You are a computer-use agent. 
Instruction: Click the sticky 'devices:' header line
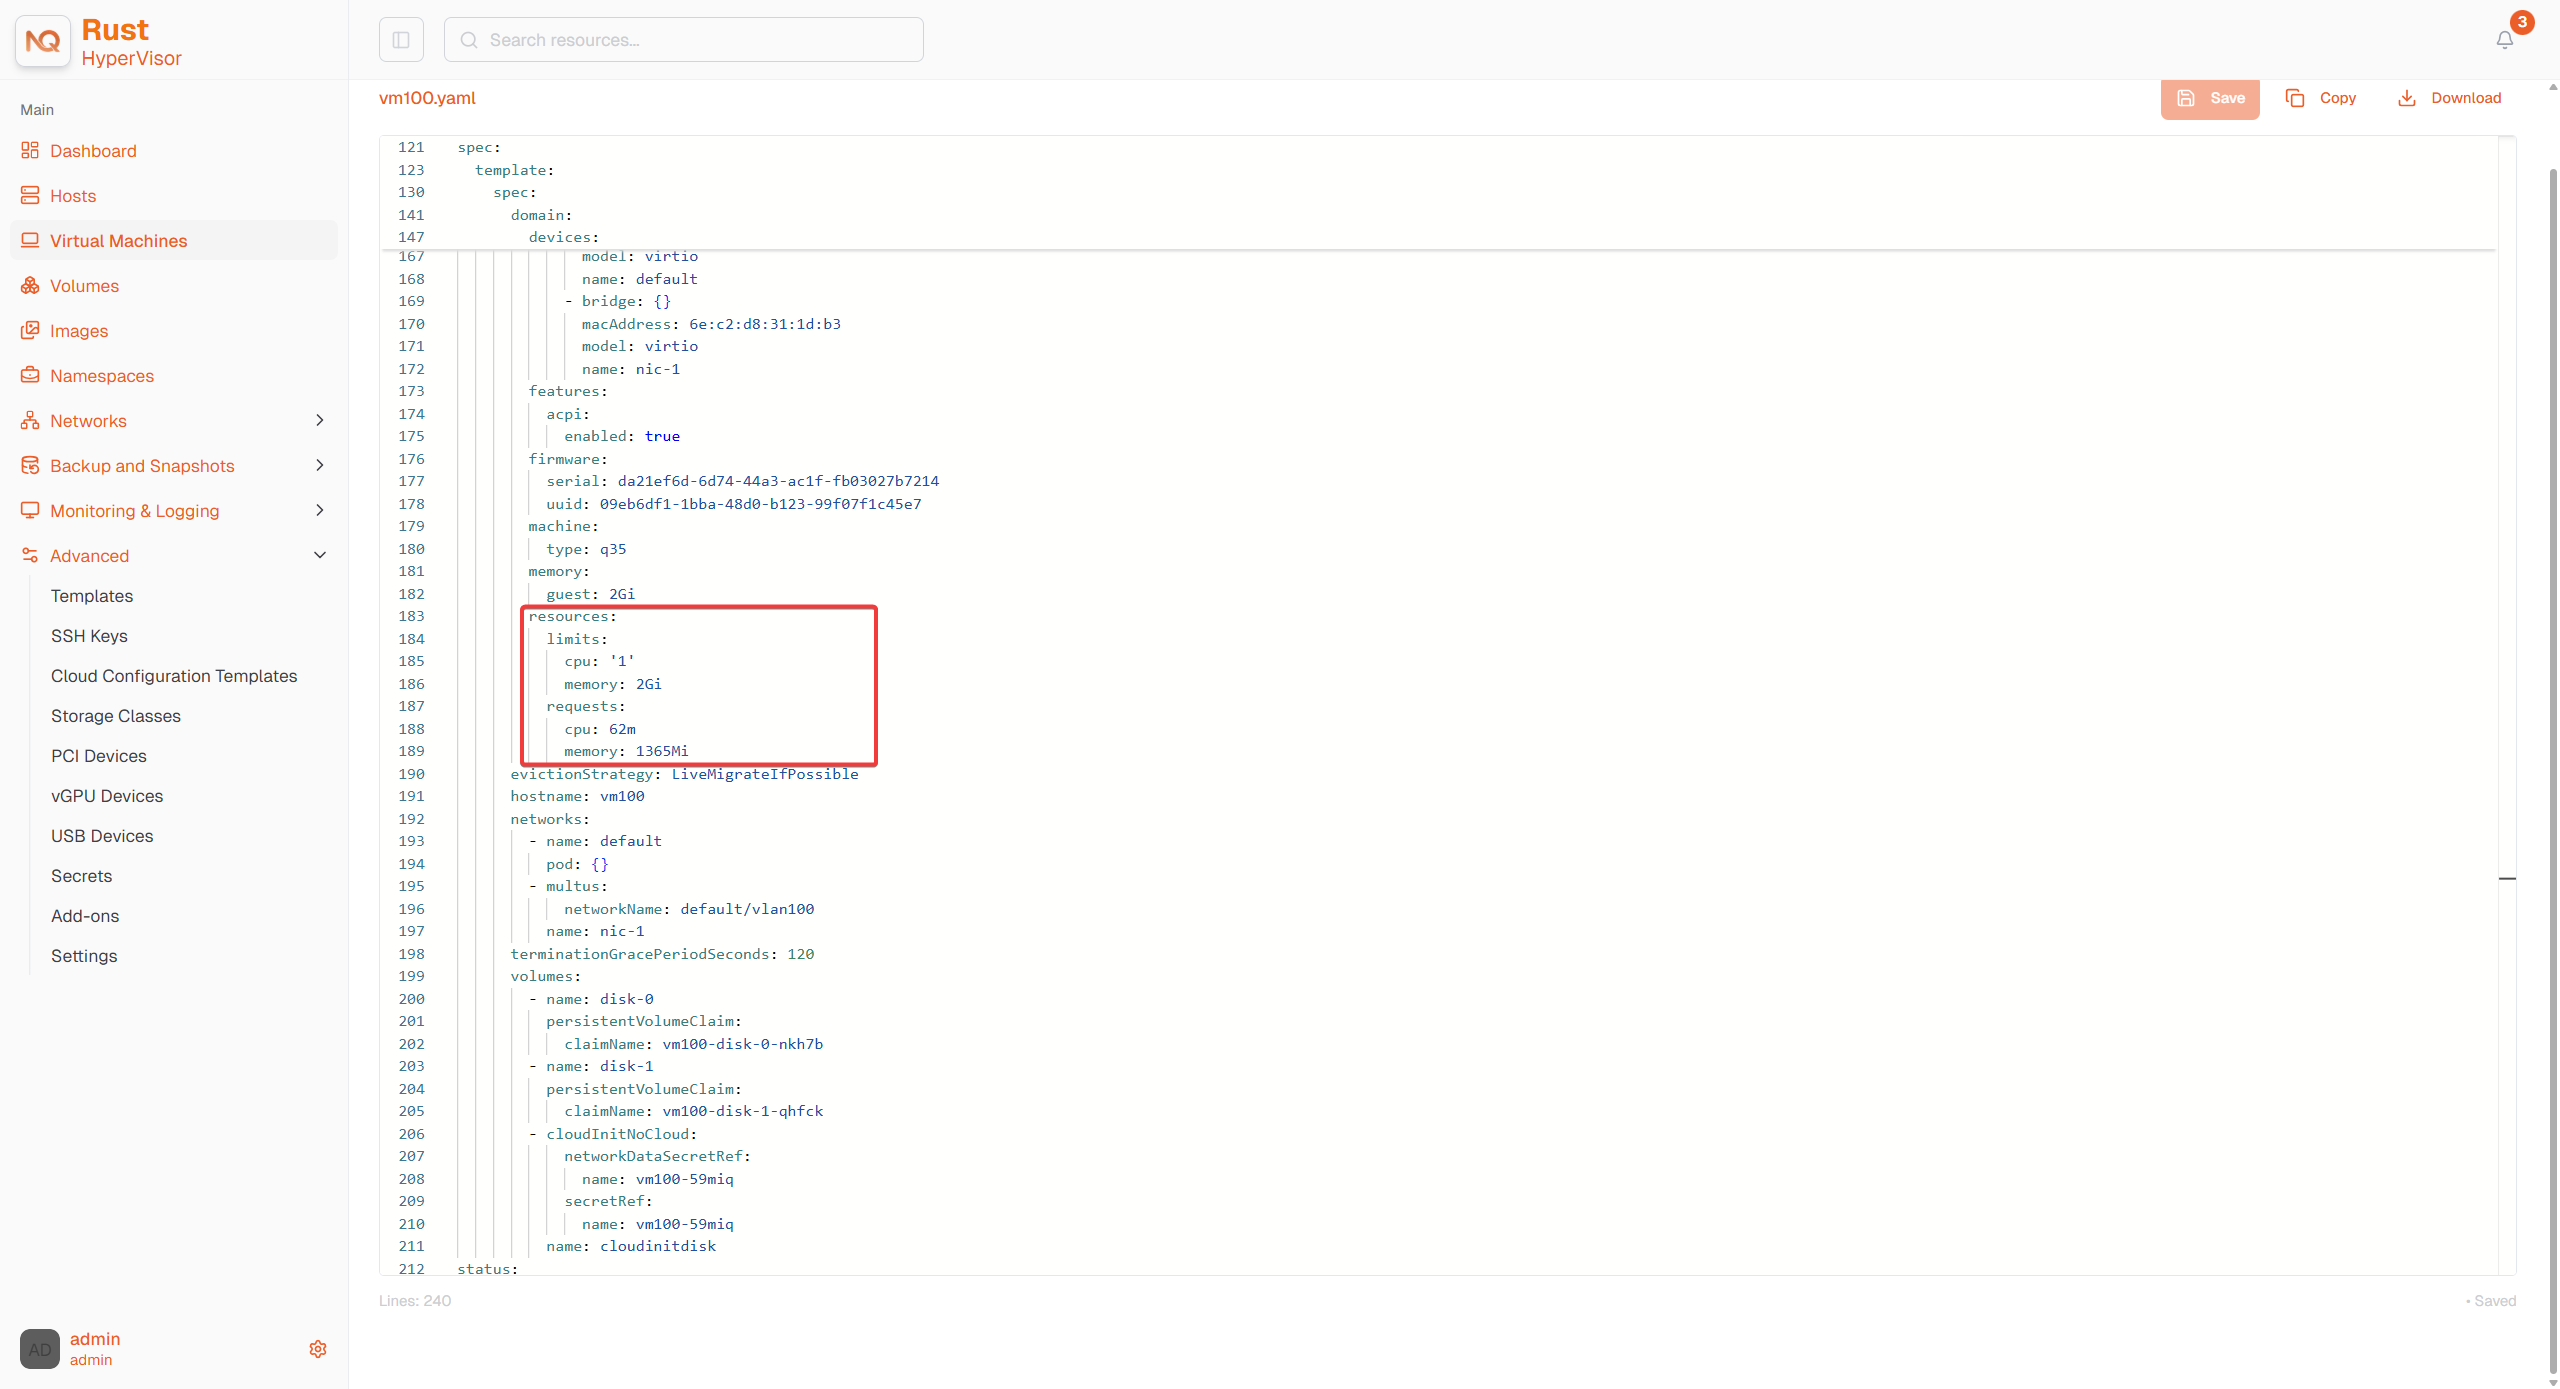pos(564,237)
